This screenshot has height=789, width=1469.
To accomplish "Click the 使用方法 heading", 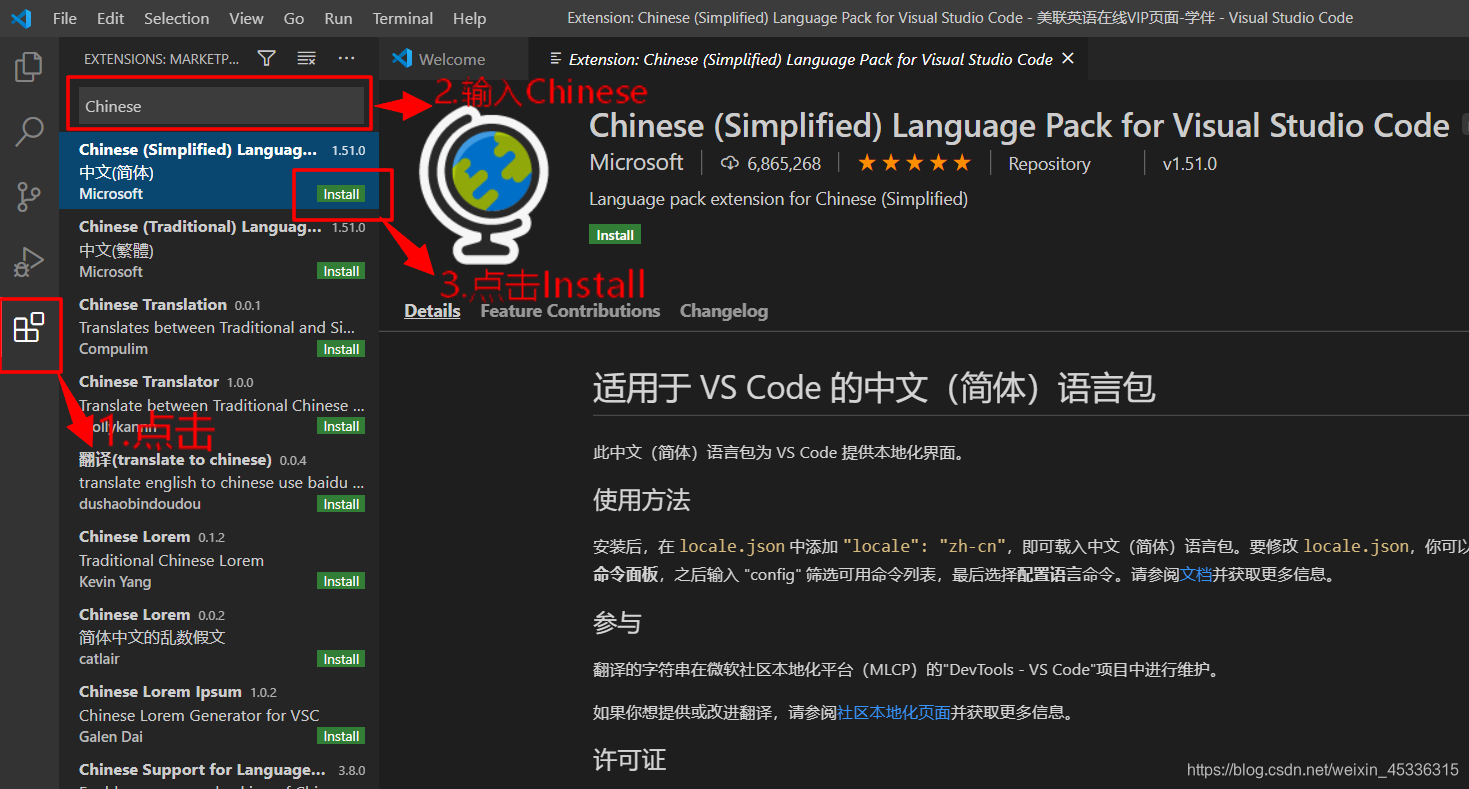I will click(642, 500).
